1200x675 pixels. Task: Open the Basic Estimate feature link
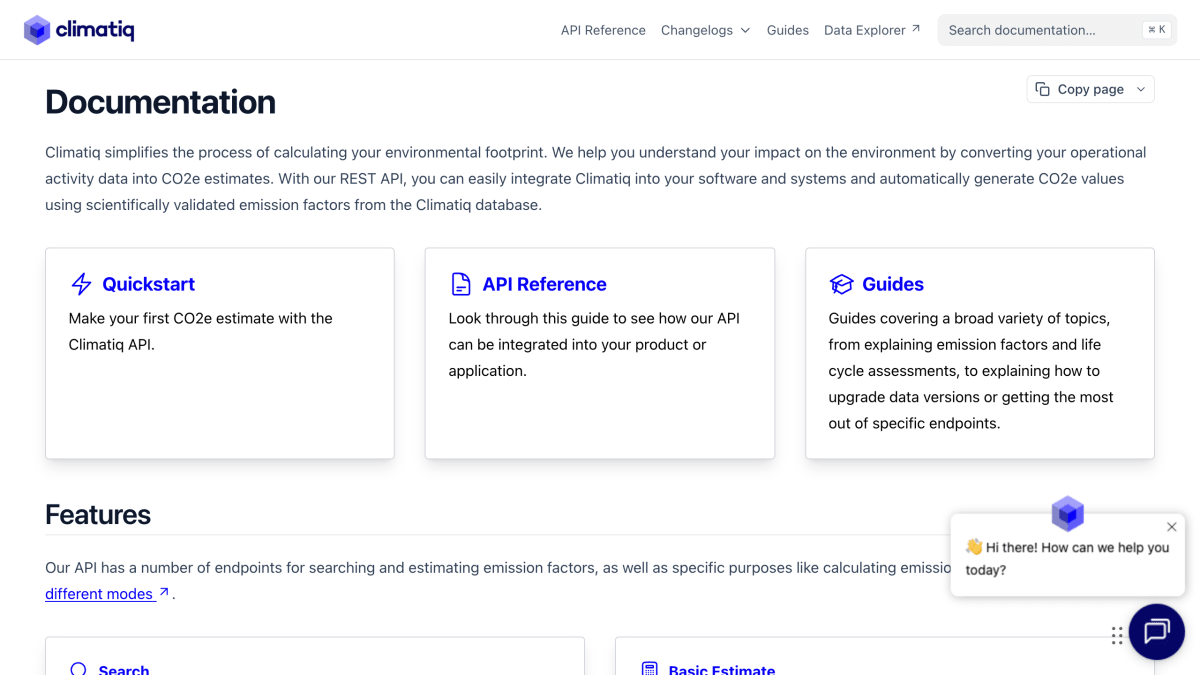tap(722, 669)
